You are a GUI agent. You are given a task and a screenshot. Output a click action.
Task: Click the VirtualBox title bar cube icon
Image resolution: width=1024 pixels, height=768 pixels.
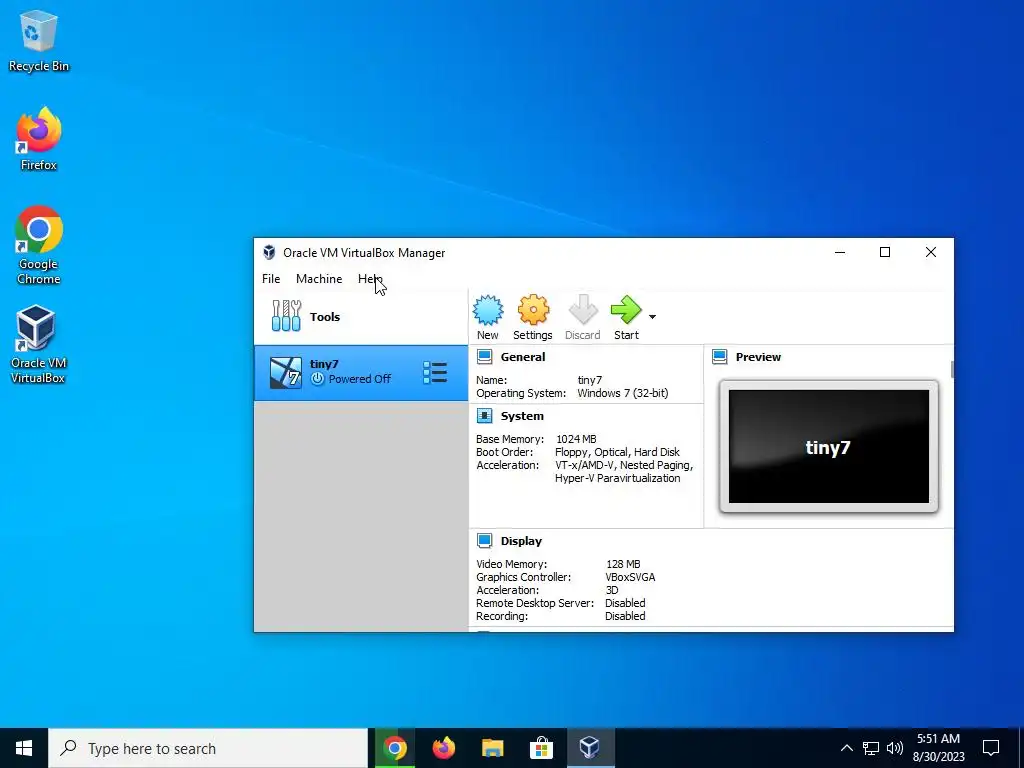click(x=269, y=253)
